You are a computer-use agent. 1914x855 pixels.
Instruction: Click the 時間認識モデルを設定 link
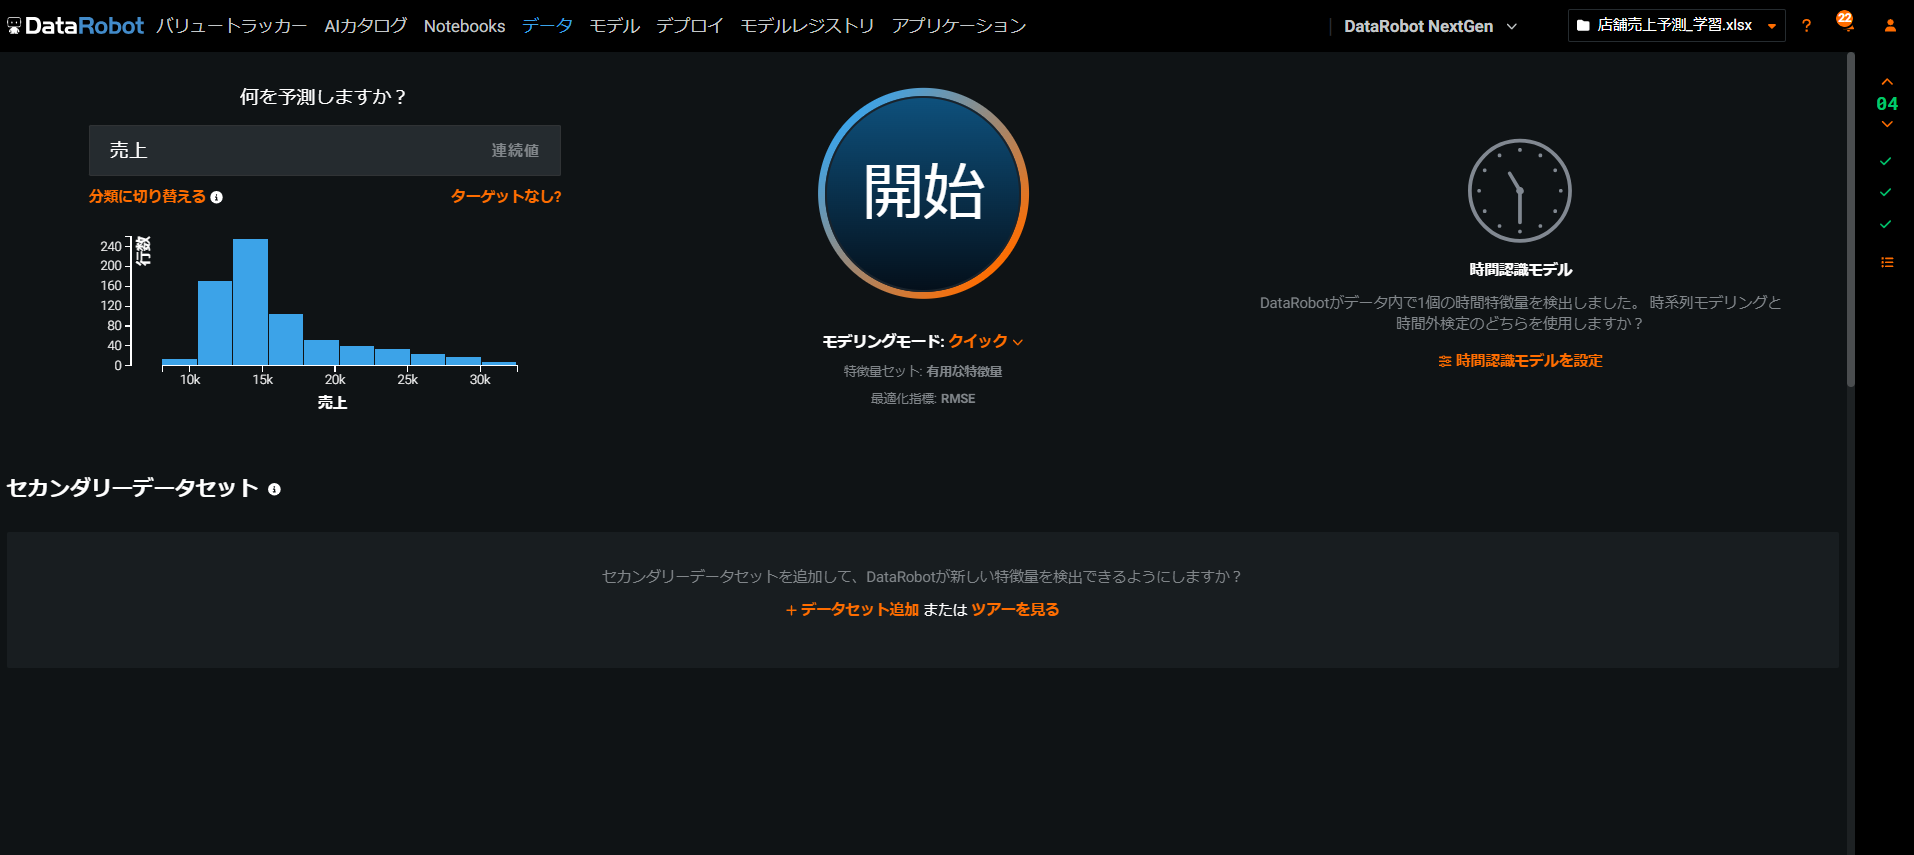1520,360
